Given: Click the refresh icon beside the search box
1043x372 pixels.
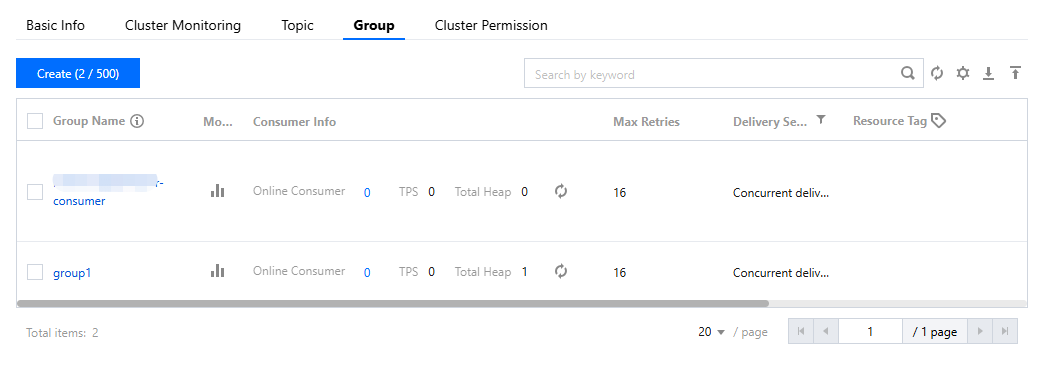Looking at the screenshot, I should tap(937, 73).
